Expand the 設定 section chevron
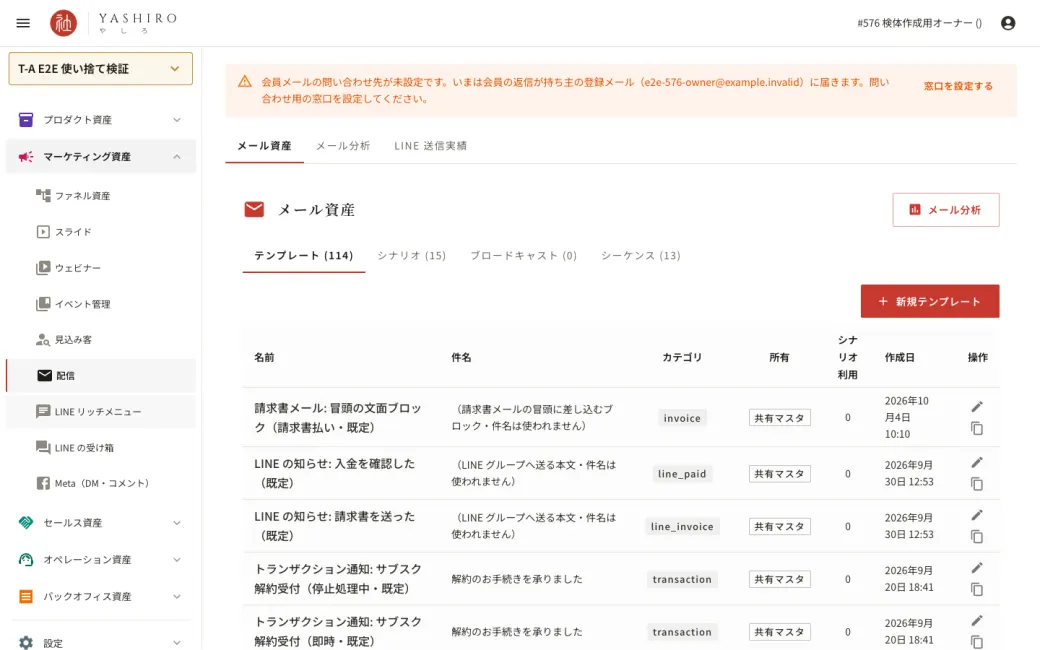Viewport: 1040px width, 650px height. click(x=177, y=643)
